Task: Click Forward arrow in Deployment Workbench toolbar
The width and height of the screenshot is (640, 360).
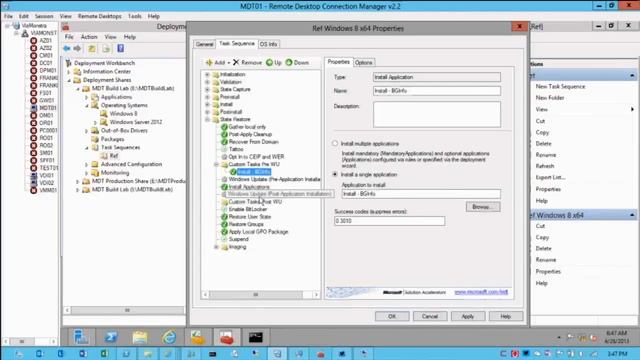Action: coord(77,49)
